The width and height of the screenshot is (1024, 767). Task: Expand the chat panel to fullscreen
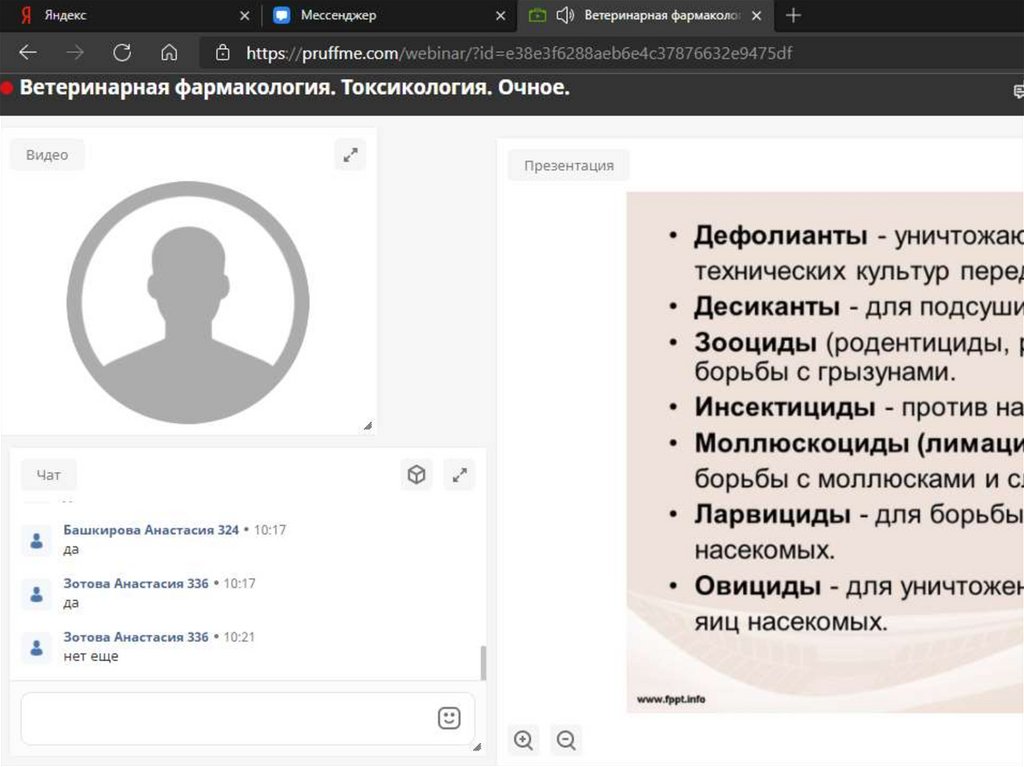coord(460,475)
